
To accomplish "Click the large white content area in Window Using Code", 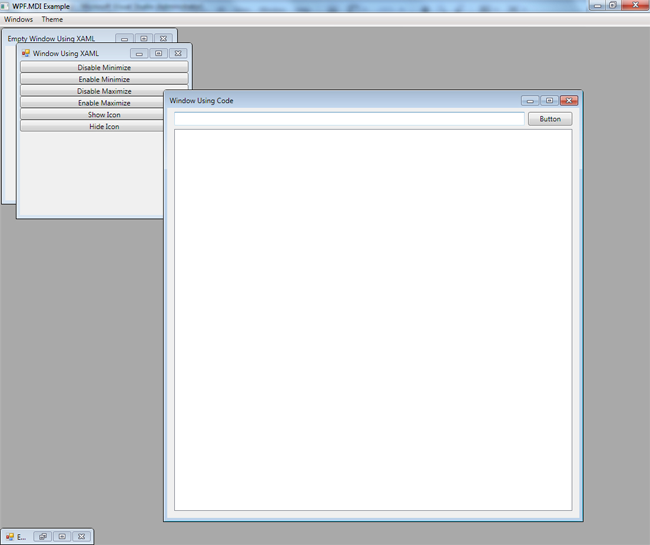I will [x=373, y=320].
